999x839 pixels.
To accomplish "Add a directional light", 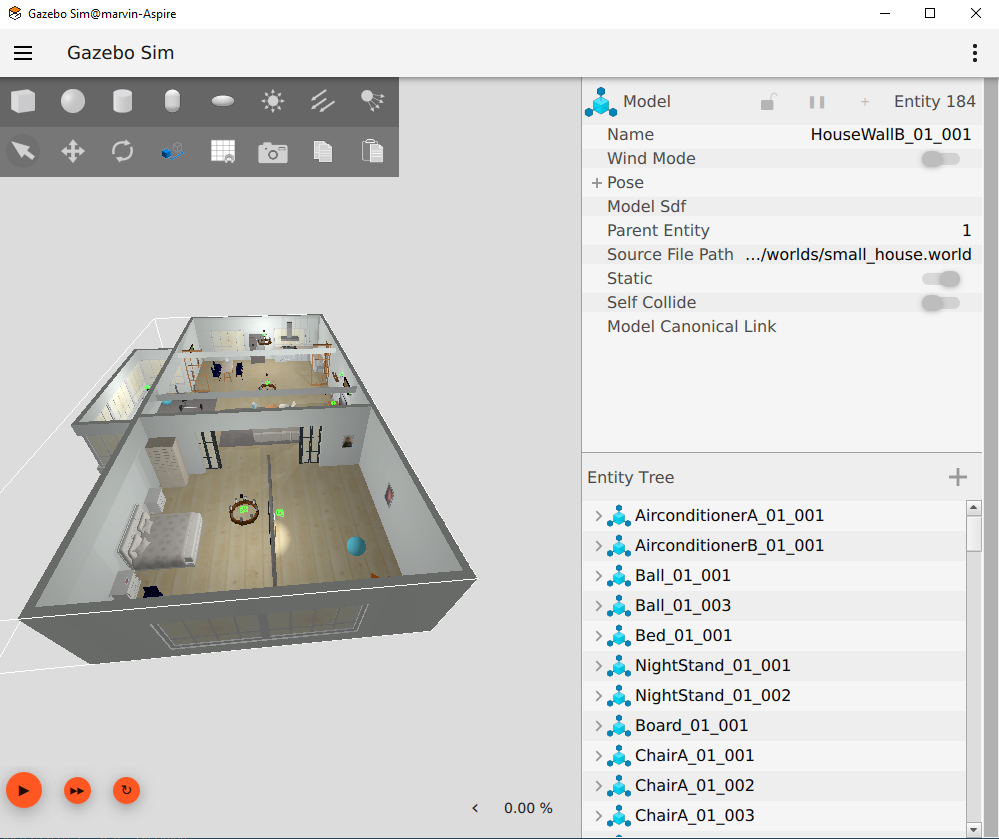I will pos(323,101).
